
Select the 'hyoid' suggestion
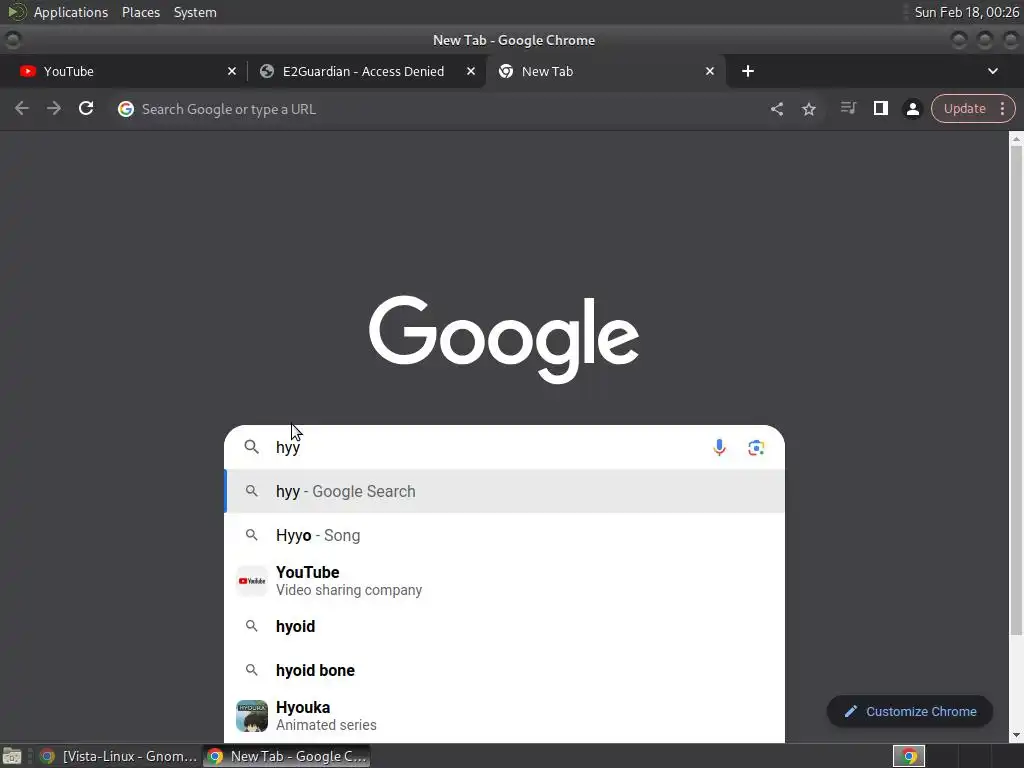504,626
